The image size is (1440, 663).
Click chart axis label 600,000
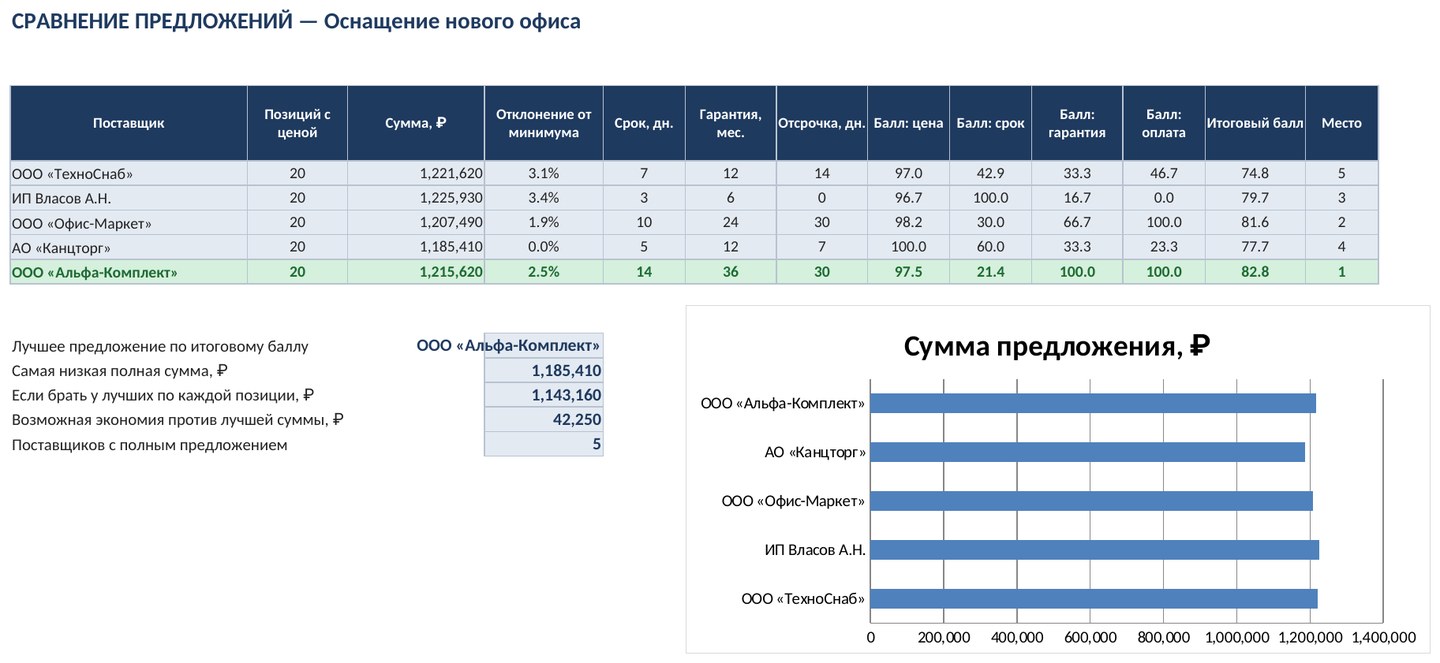point(1090,637)
